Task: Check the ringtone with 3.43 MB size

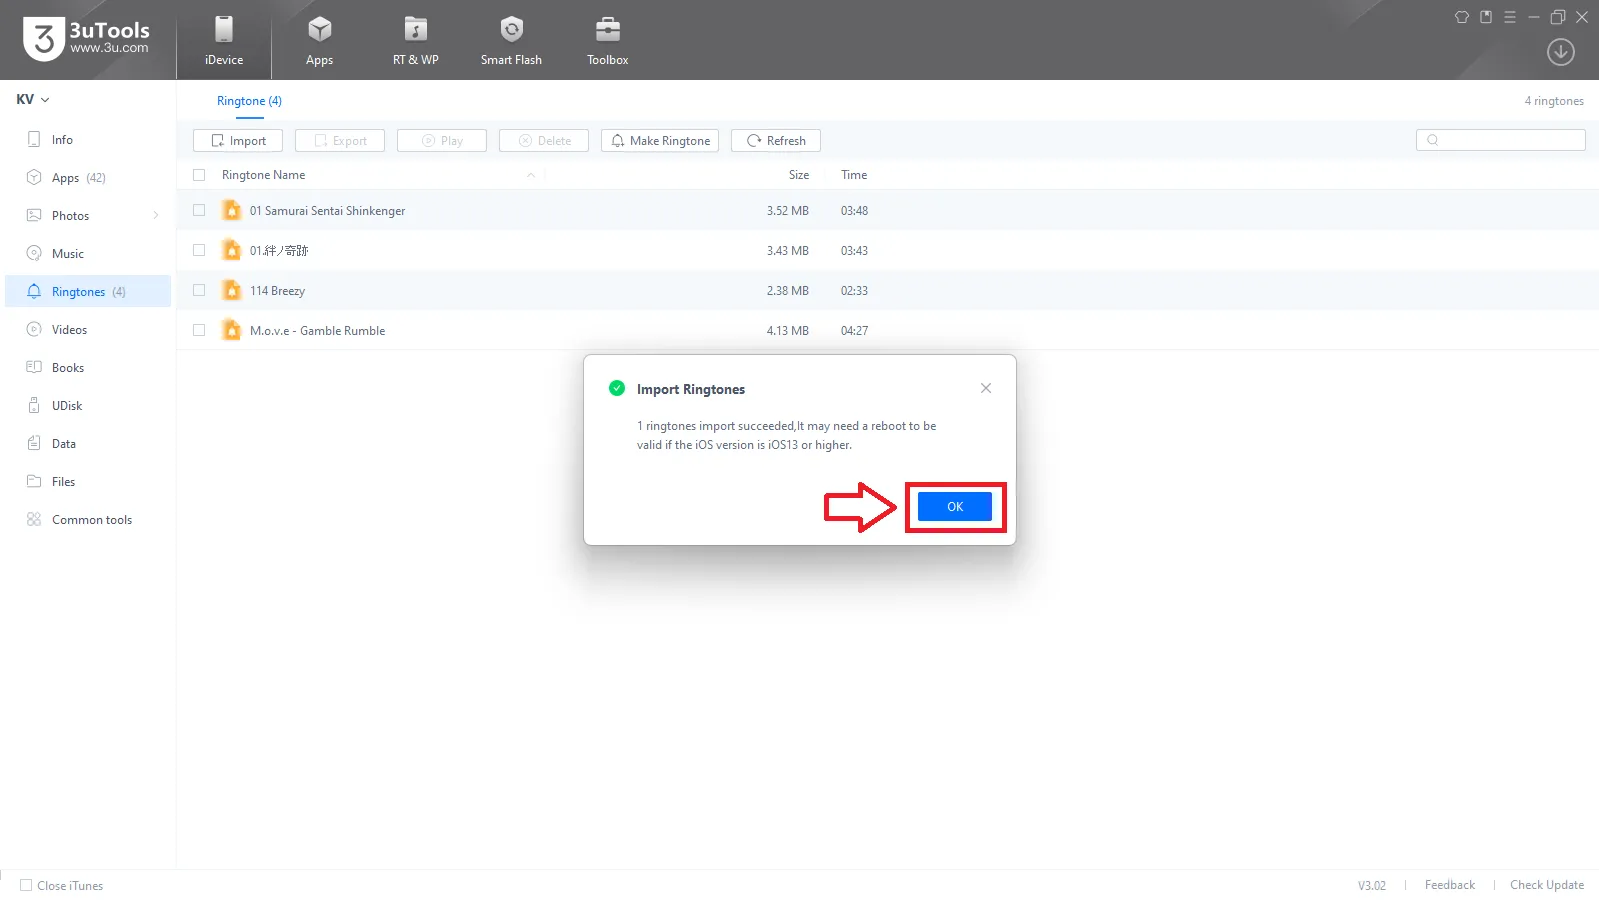Action: click(199, 250)
